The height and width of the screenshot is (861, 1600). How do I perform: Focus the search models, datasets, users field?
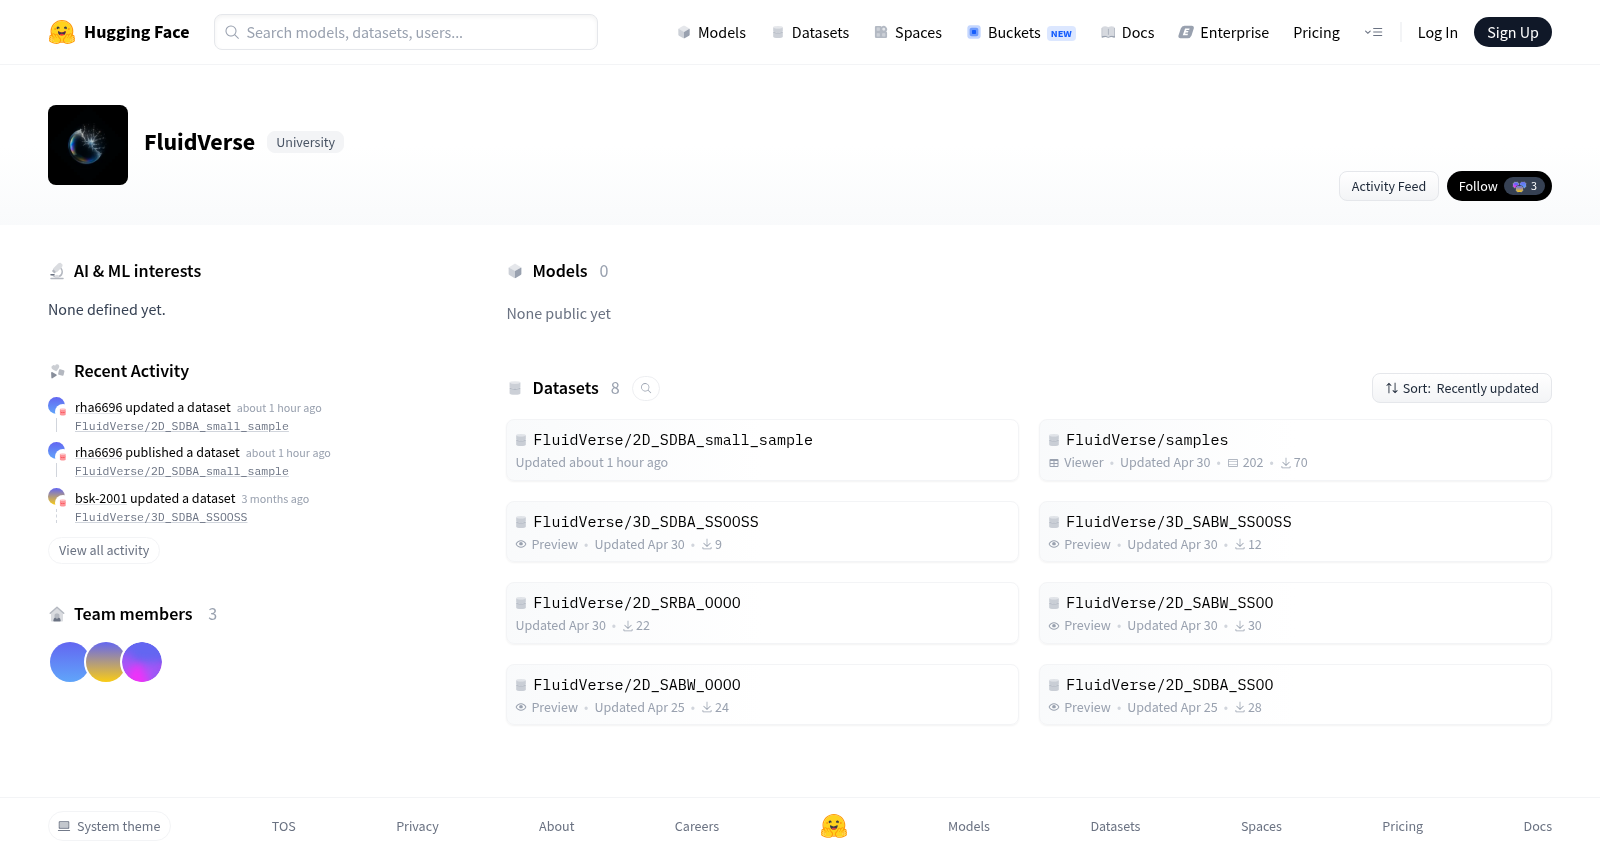[x=406, y=32]
